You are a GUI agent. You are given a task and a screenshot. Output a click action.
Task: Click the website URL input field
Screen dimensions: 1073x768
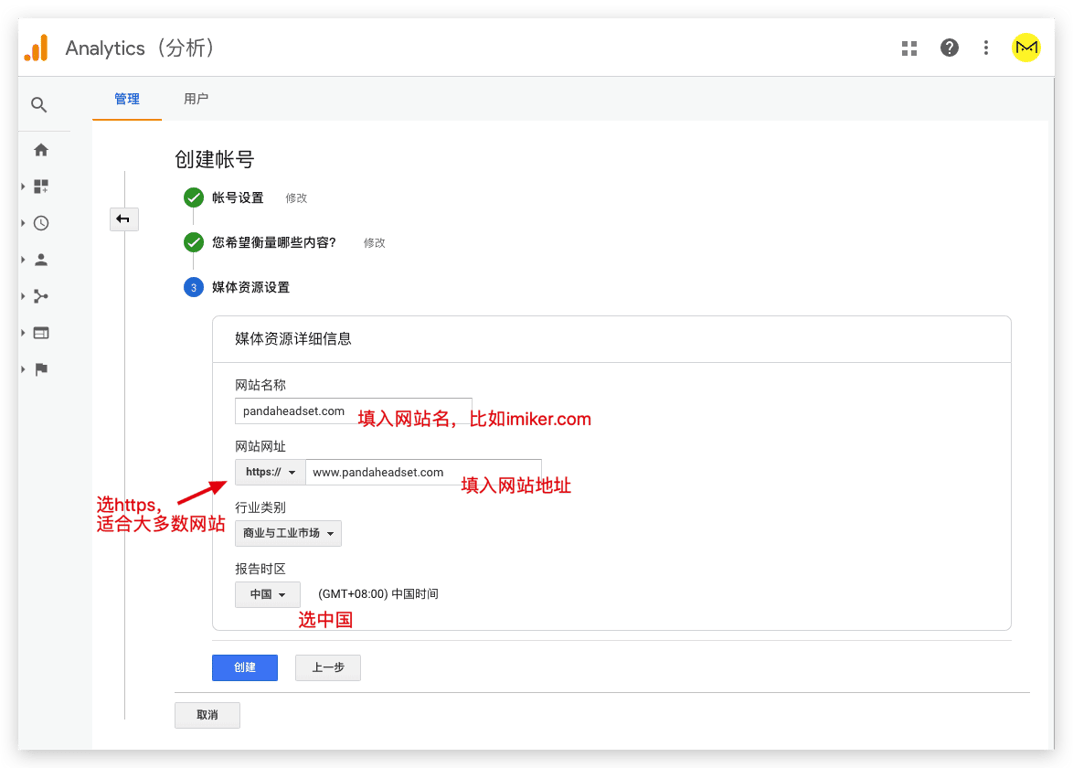click(x=422, y=473)
